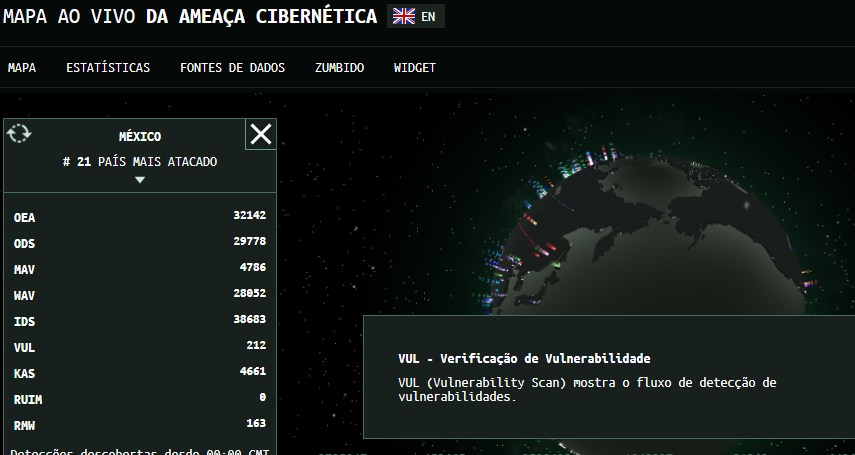Click the OEA value 32142

[250, 215]
